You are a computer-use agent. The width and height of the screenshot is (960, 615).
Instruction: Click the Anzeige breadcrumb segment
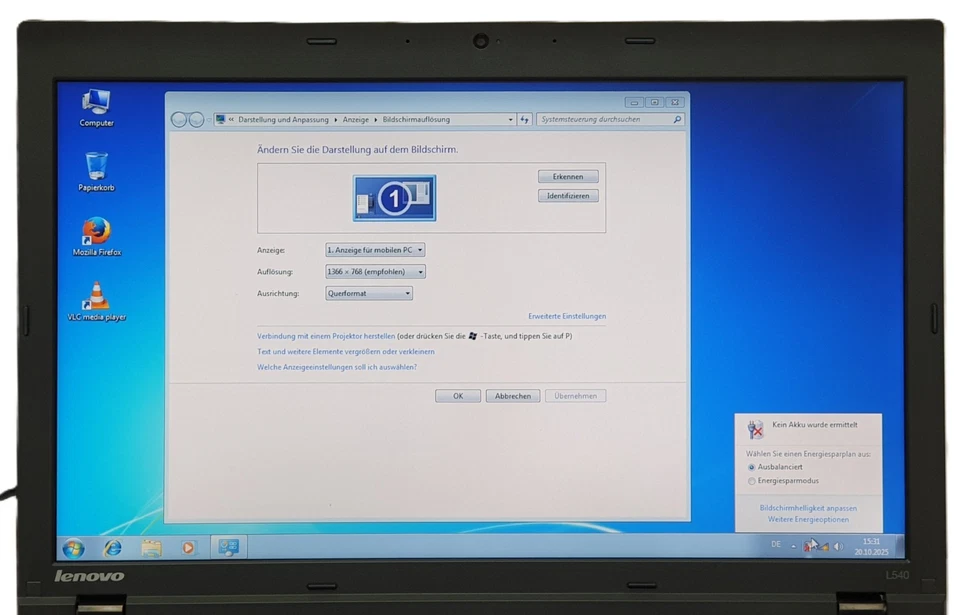(x=356, y=119)
